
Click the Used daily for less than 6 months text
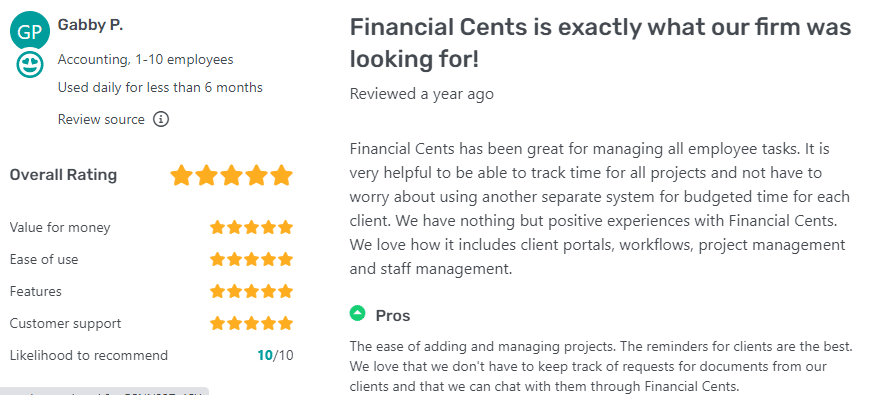(160, 87)
